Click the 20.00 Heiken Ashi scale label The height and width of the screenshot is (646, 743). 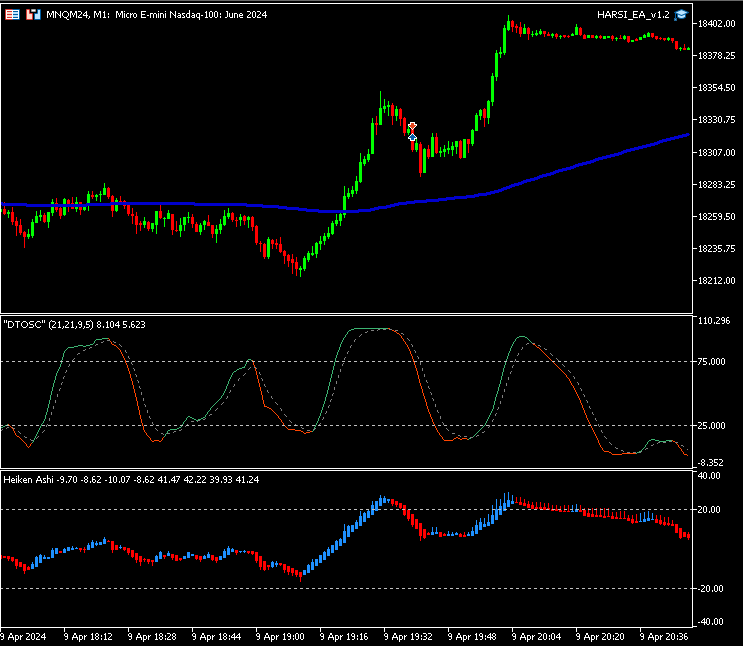point(709,510)
